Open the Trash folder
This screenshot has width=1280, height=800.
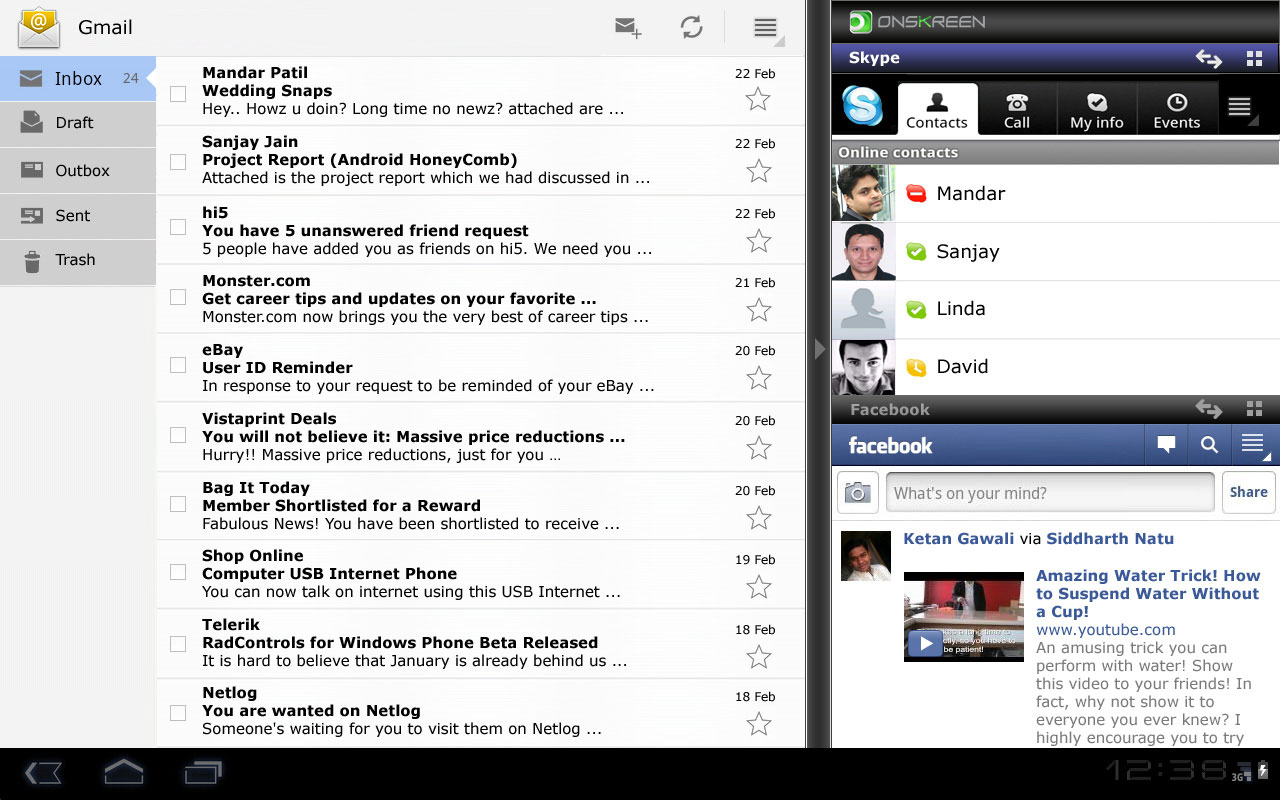[78, 260]
